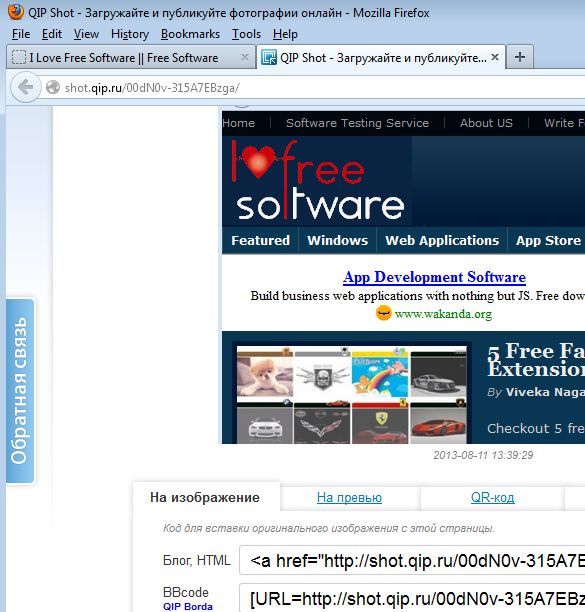Open the Tools menu
Screen dimensions: 585x612
tap(246, 34)
